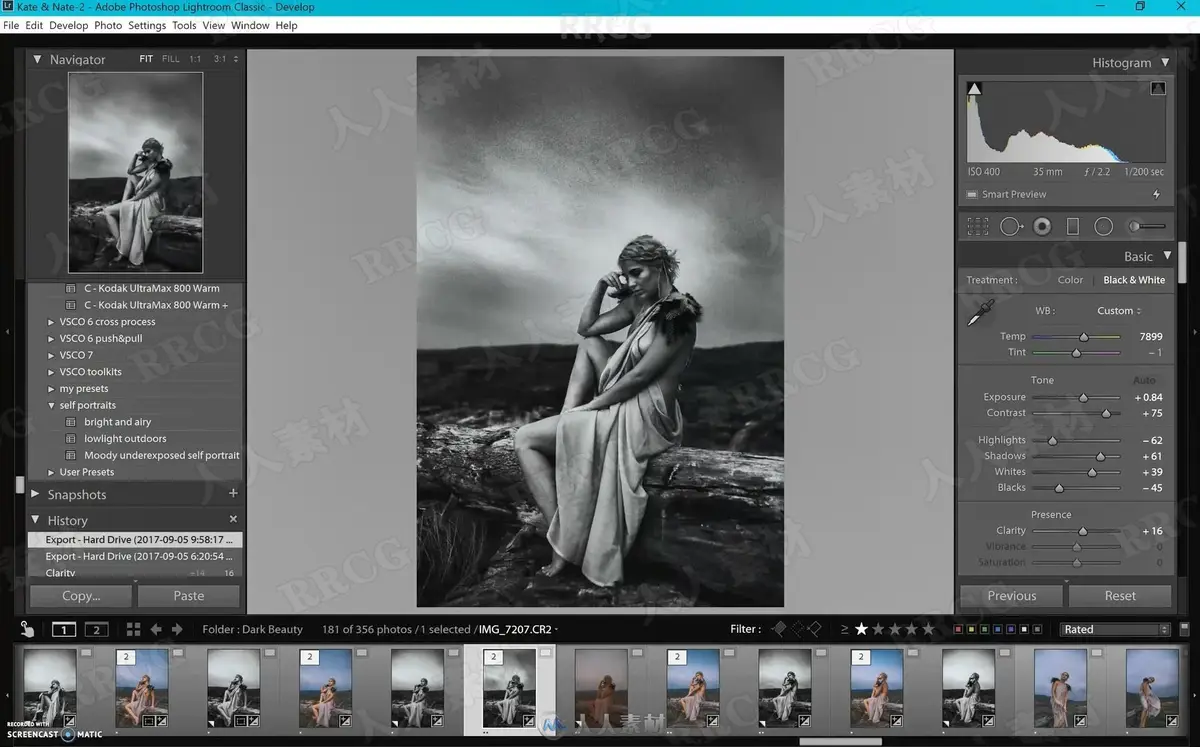Go forward with the right arrow icon
Image resolution: width=1200 pixels, height=747 pixels.
pos(177,629)
